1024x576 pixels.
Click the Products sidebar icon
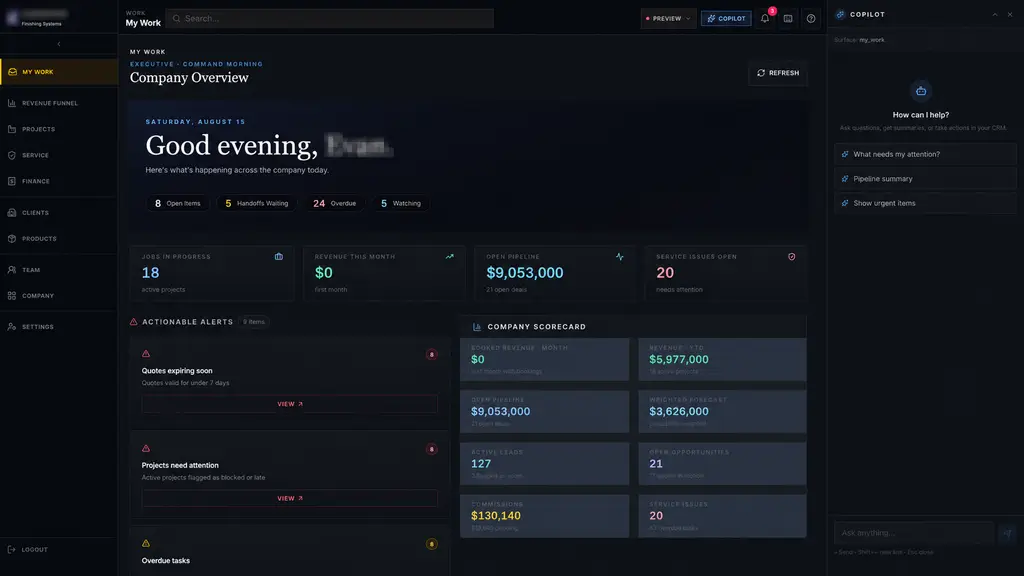(x=12, y=239)
